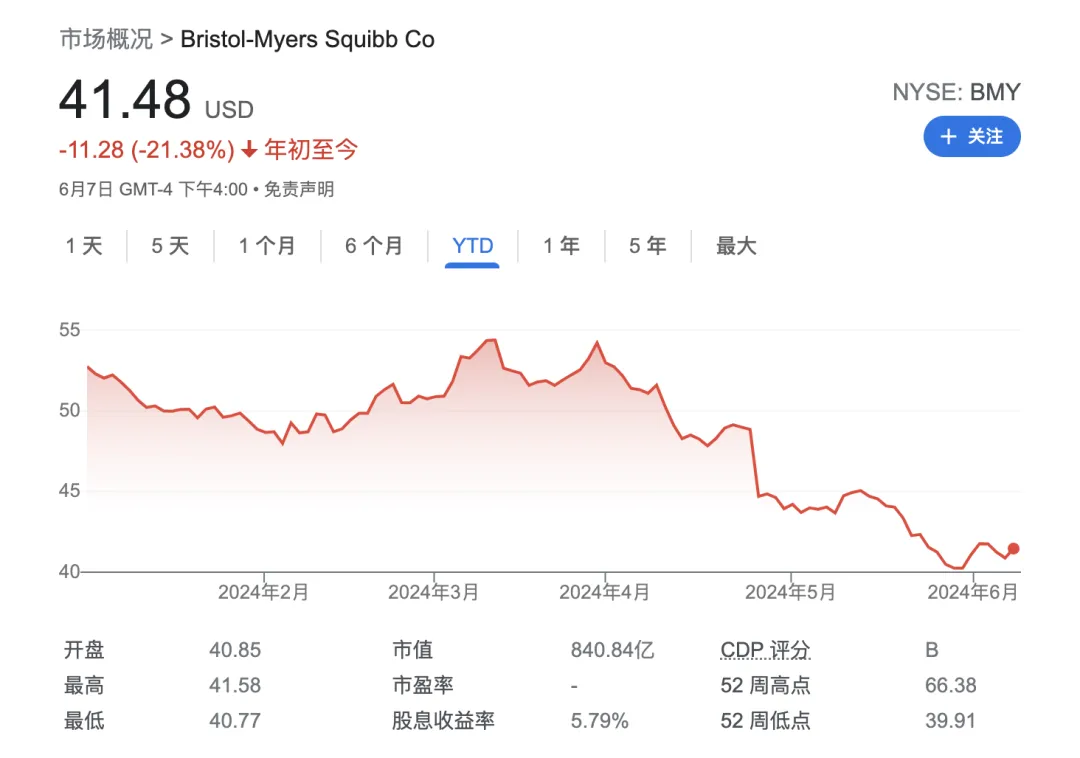Click the CDP 评分 label
Viewport: 1080px width, 758px height.
tap(765, 650)
